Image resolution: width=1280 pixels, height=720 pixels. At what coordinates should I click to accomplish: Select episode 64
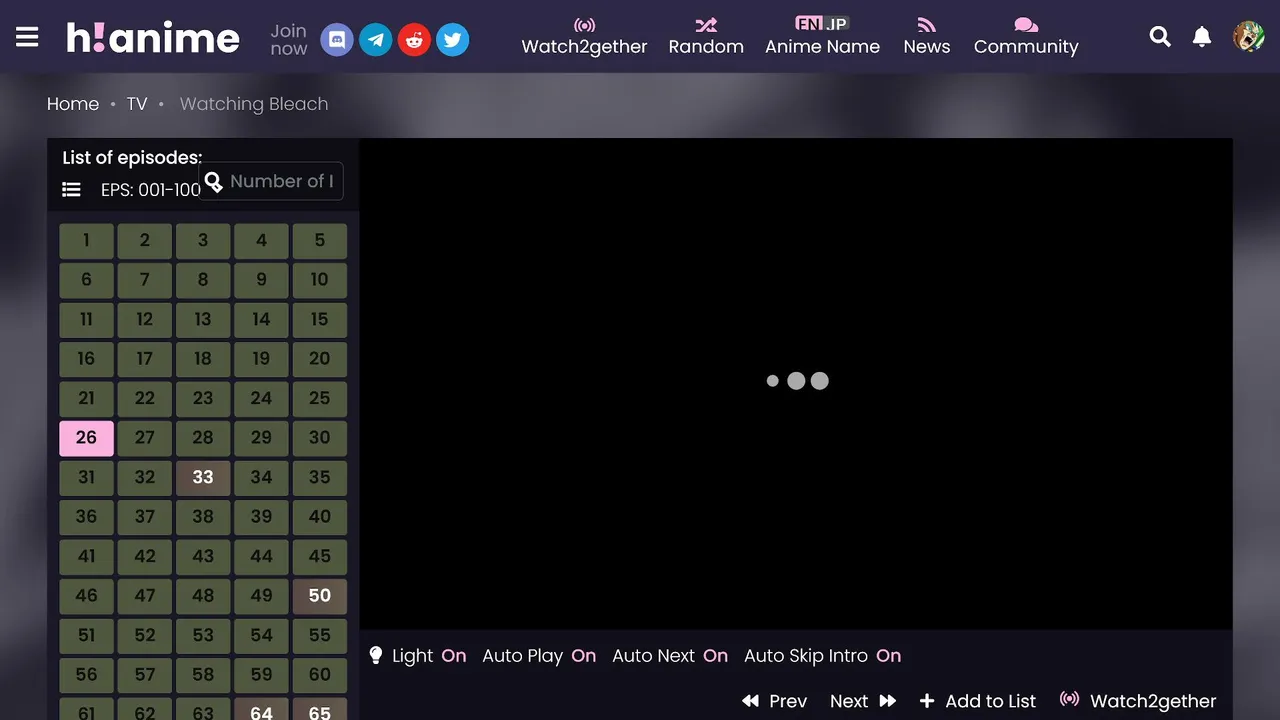point(261,709)
